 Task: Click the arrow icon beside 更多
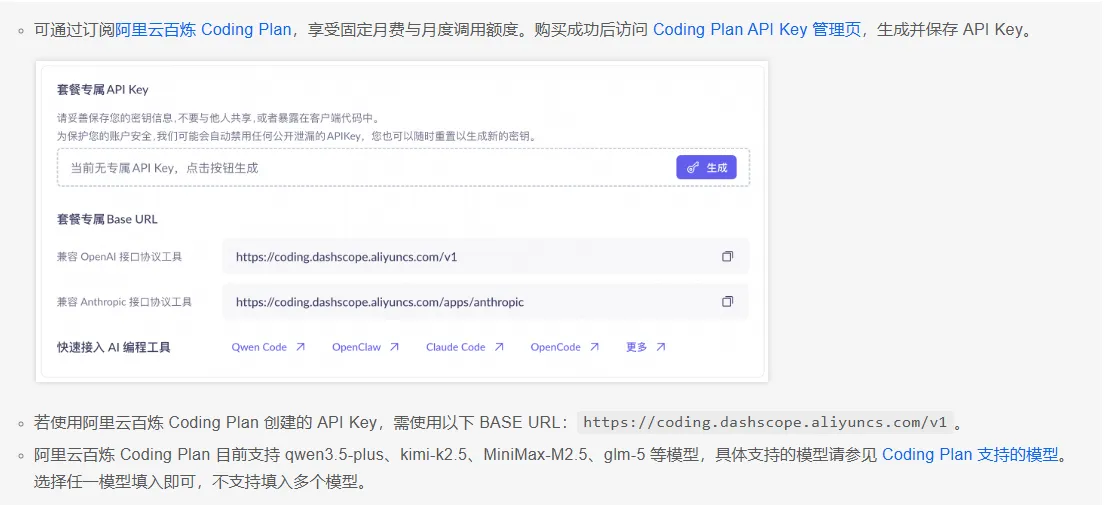click(660, 347)
